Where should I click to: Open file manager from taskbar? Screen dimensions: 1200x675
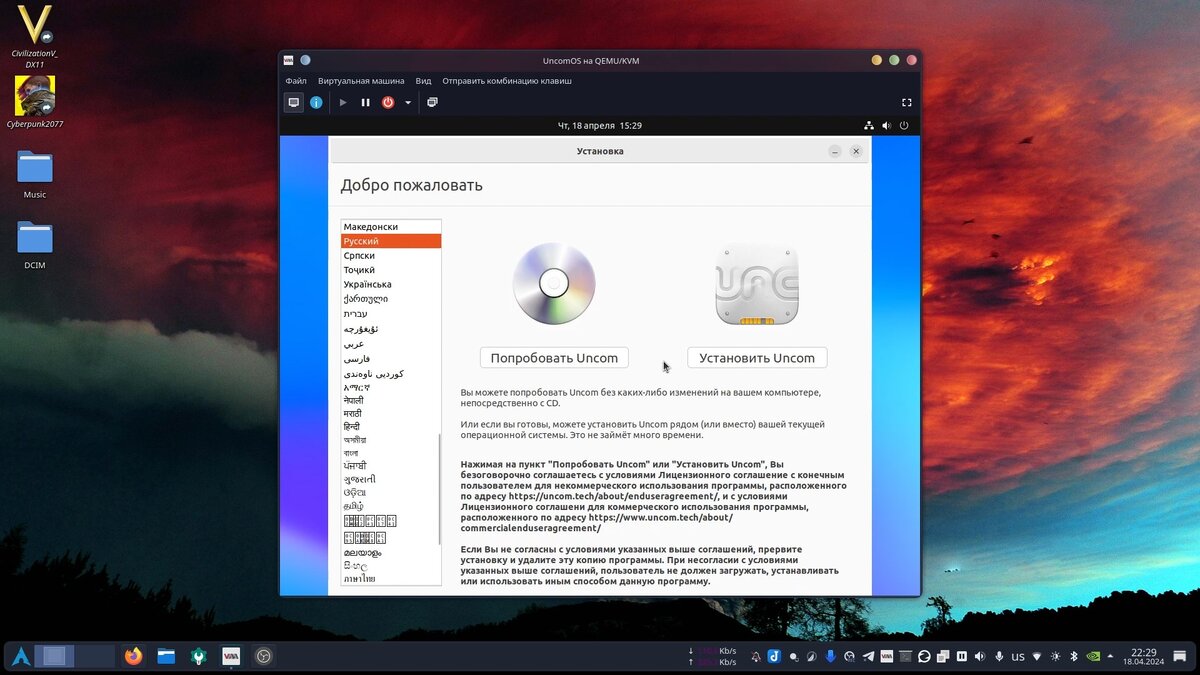(x=166, y=656)
